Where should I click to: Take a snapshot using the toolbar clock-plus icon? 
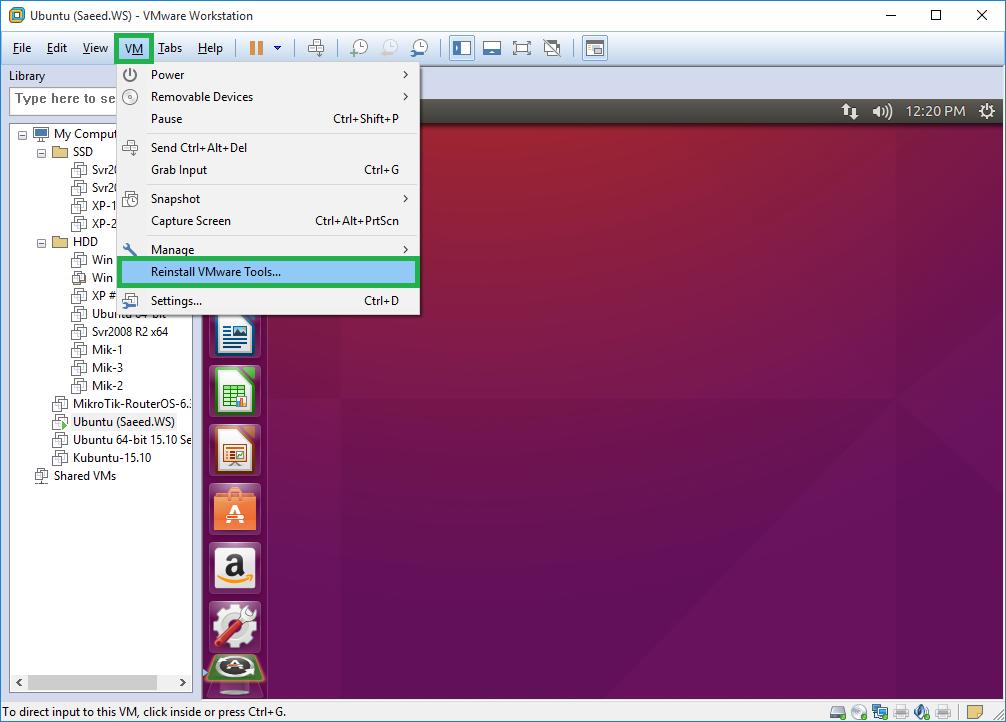359,48
